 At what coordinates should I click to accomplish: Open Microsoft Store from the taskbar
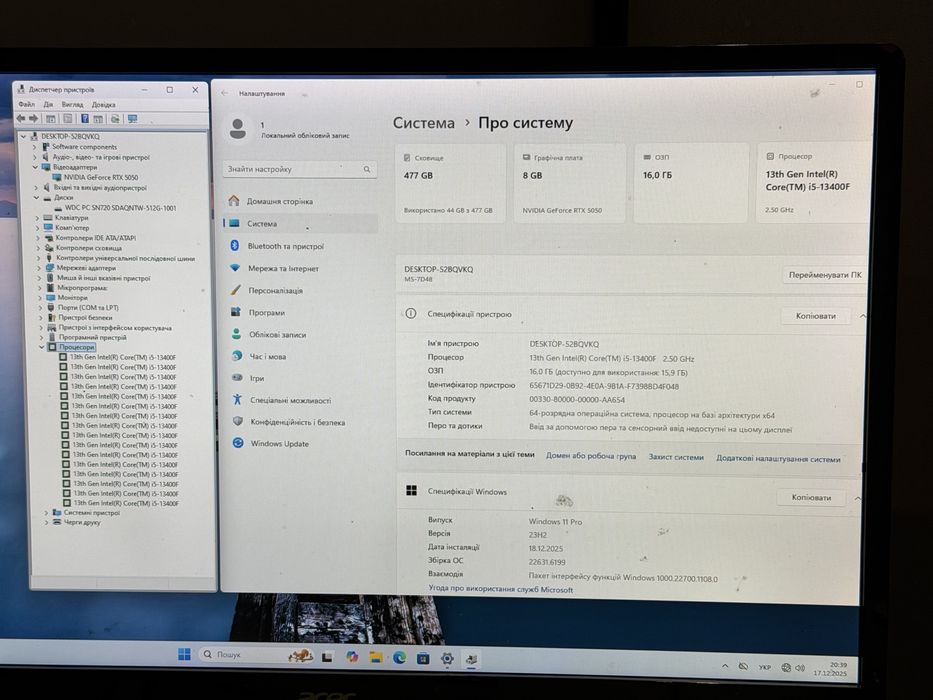(423, 658)
